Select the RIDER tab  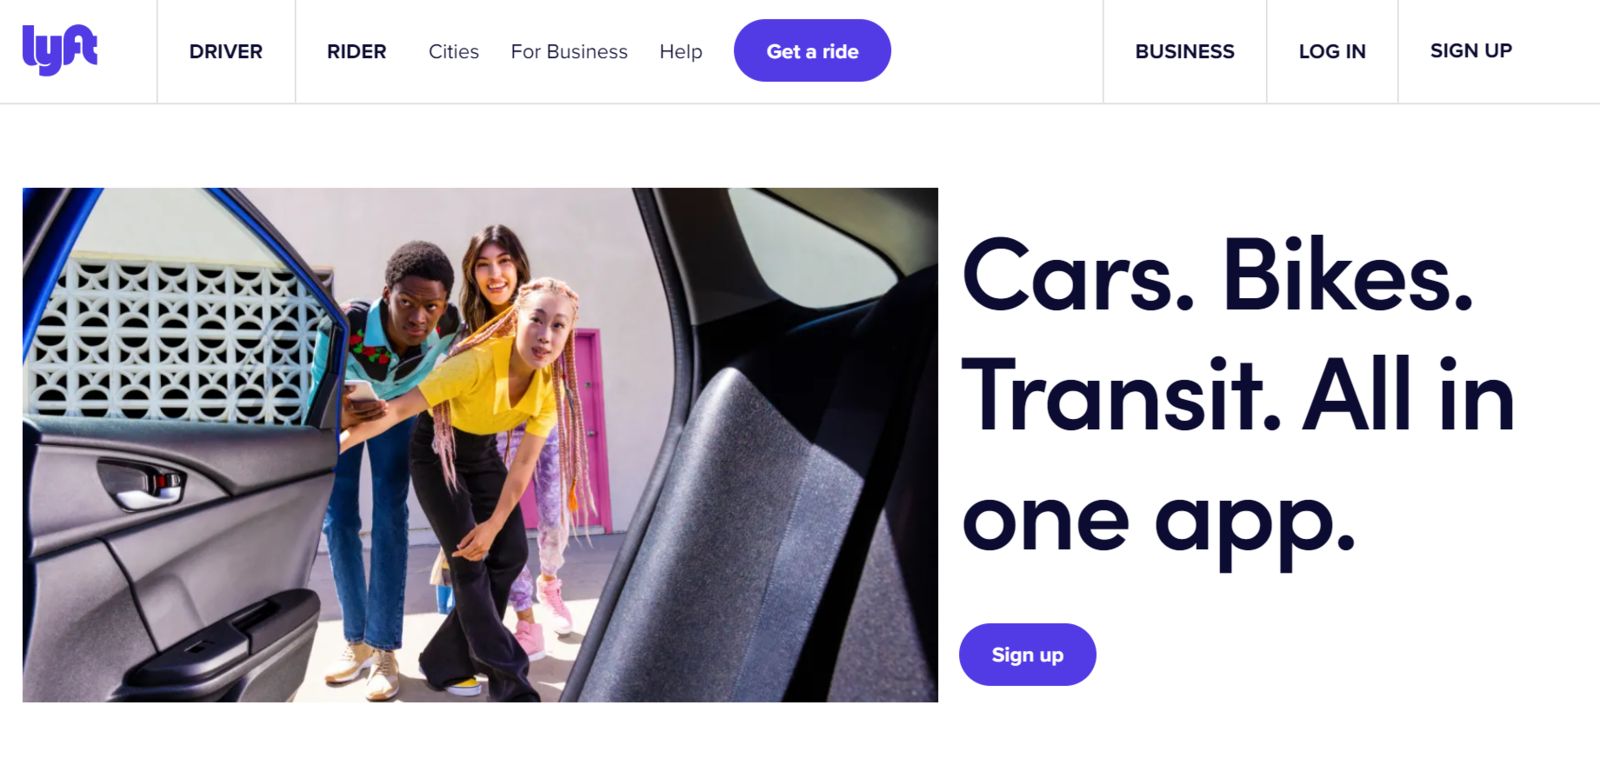click(356, 52)
